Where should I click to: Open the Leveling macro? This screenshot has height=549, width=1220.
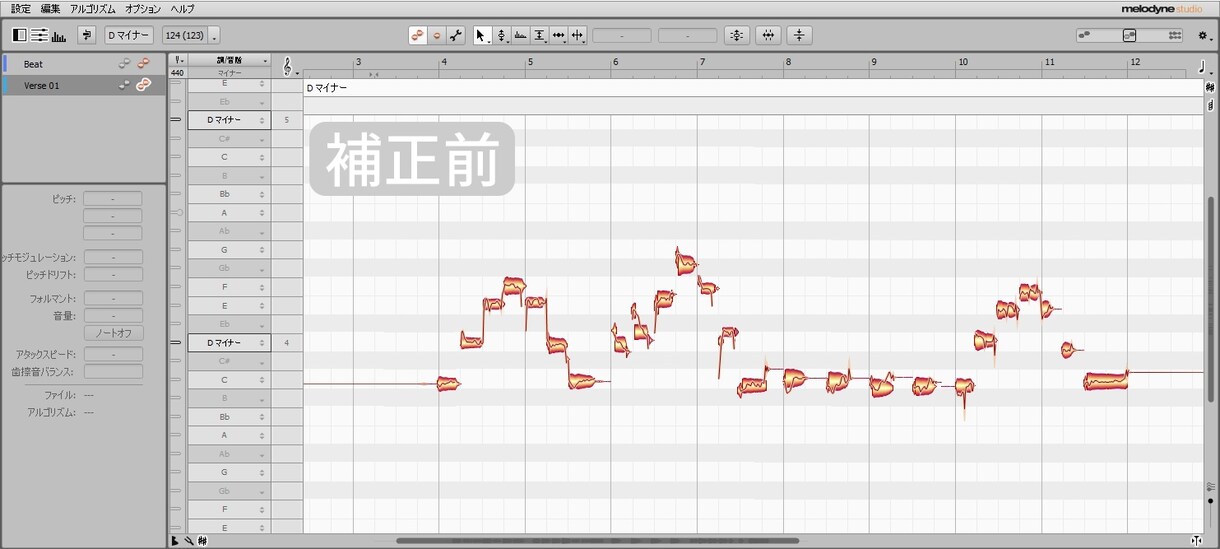tap(799, 35)
